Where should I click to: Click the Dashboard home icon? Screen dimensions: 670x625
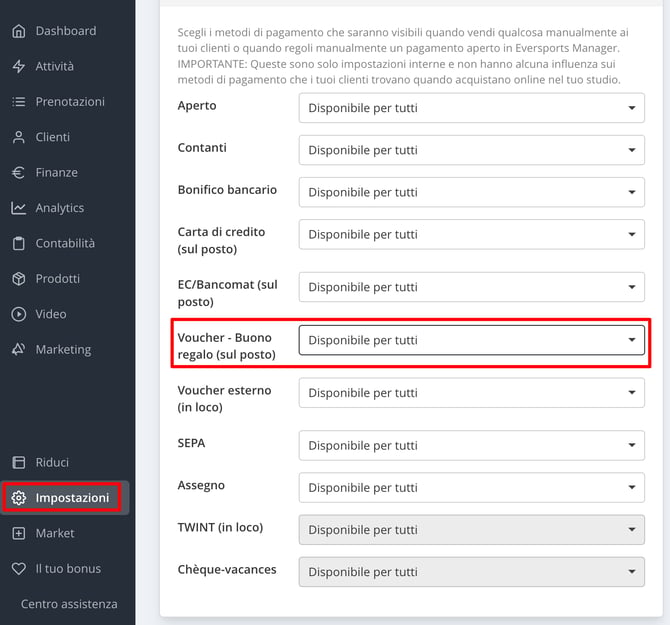pyautogui.click(x=18, y=31)
